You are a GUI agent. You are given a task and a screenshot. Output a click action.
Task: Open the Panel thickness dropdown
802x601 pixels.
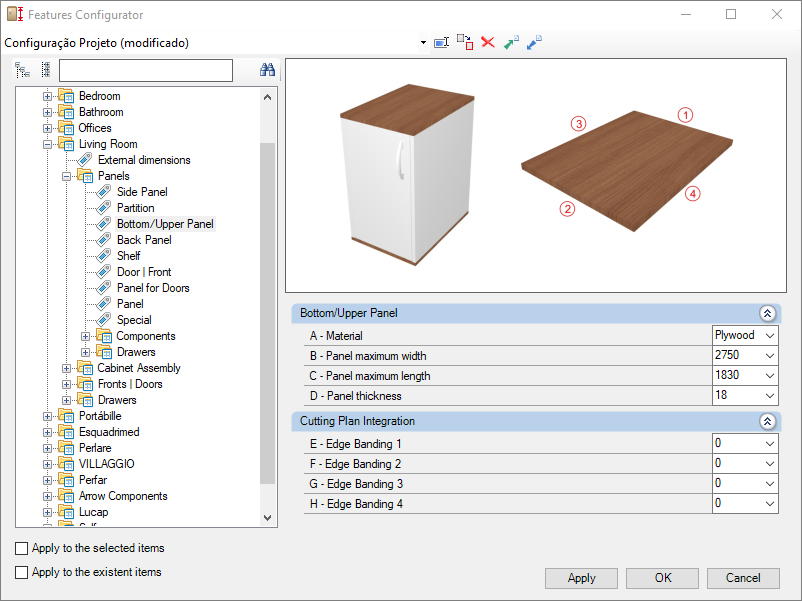[770, 395]
